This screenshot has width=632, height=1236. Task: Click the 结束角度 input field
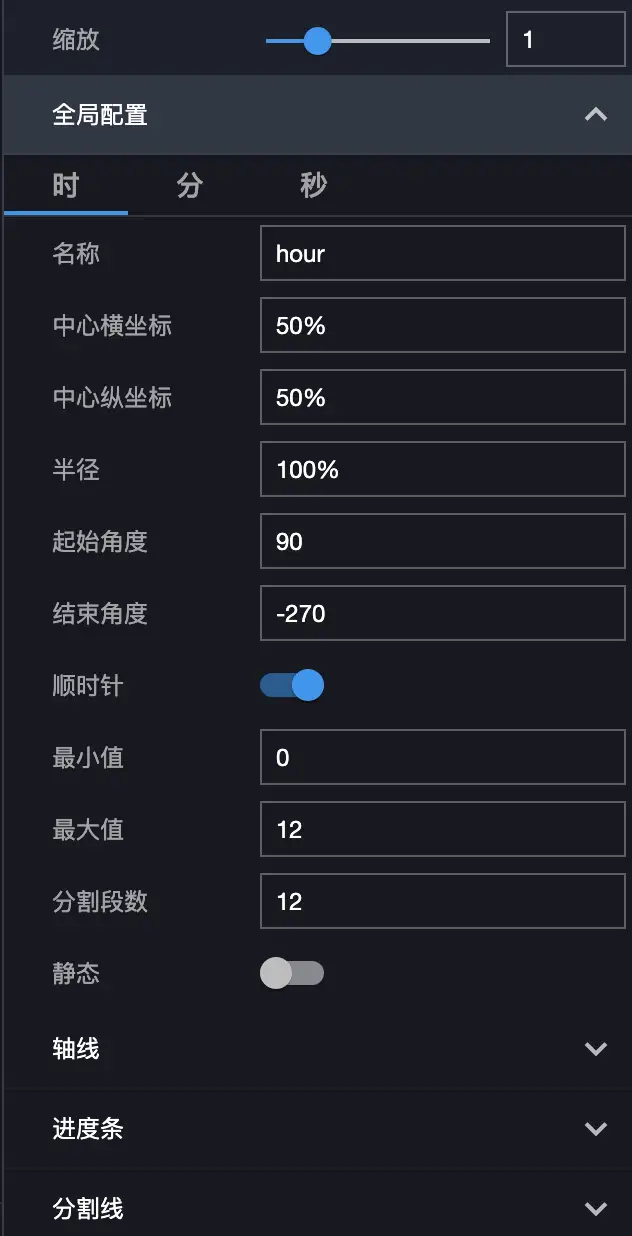coord(442,614)
